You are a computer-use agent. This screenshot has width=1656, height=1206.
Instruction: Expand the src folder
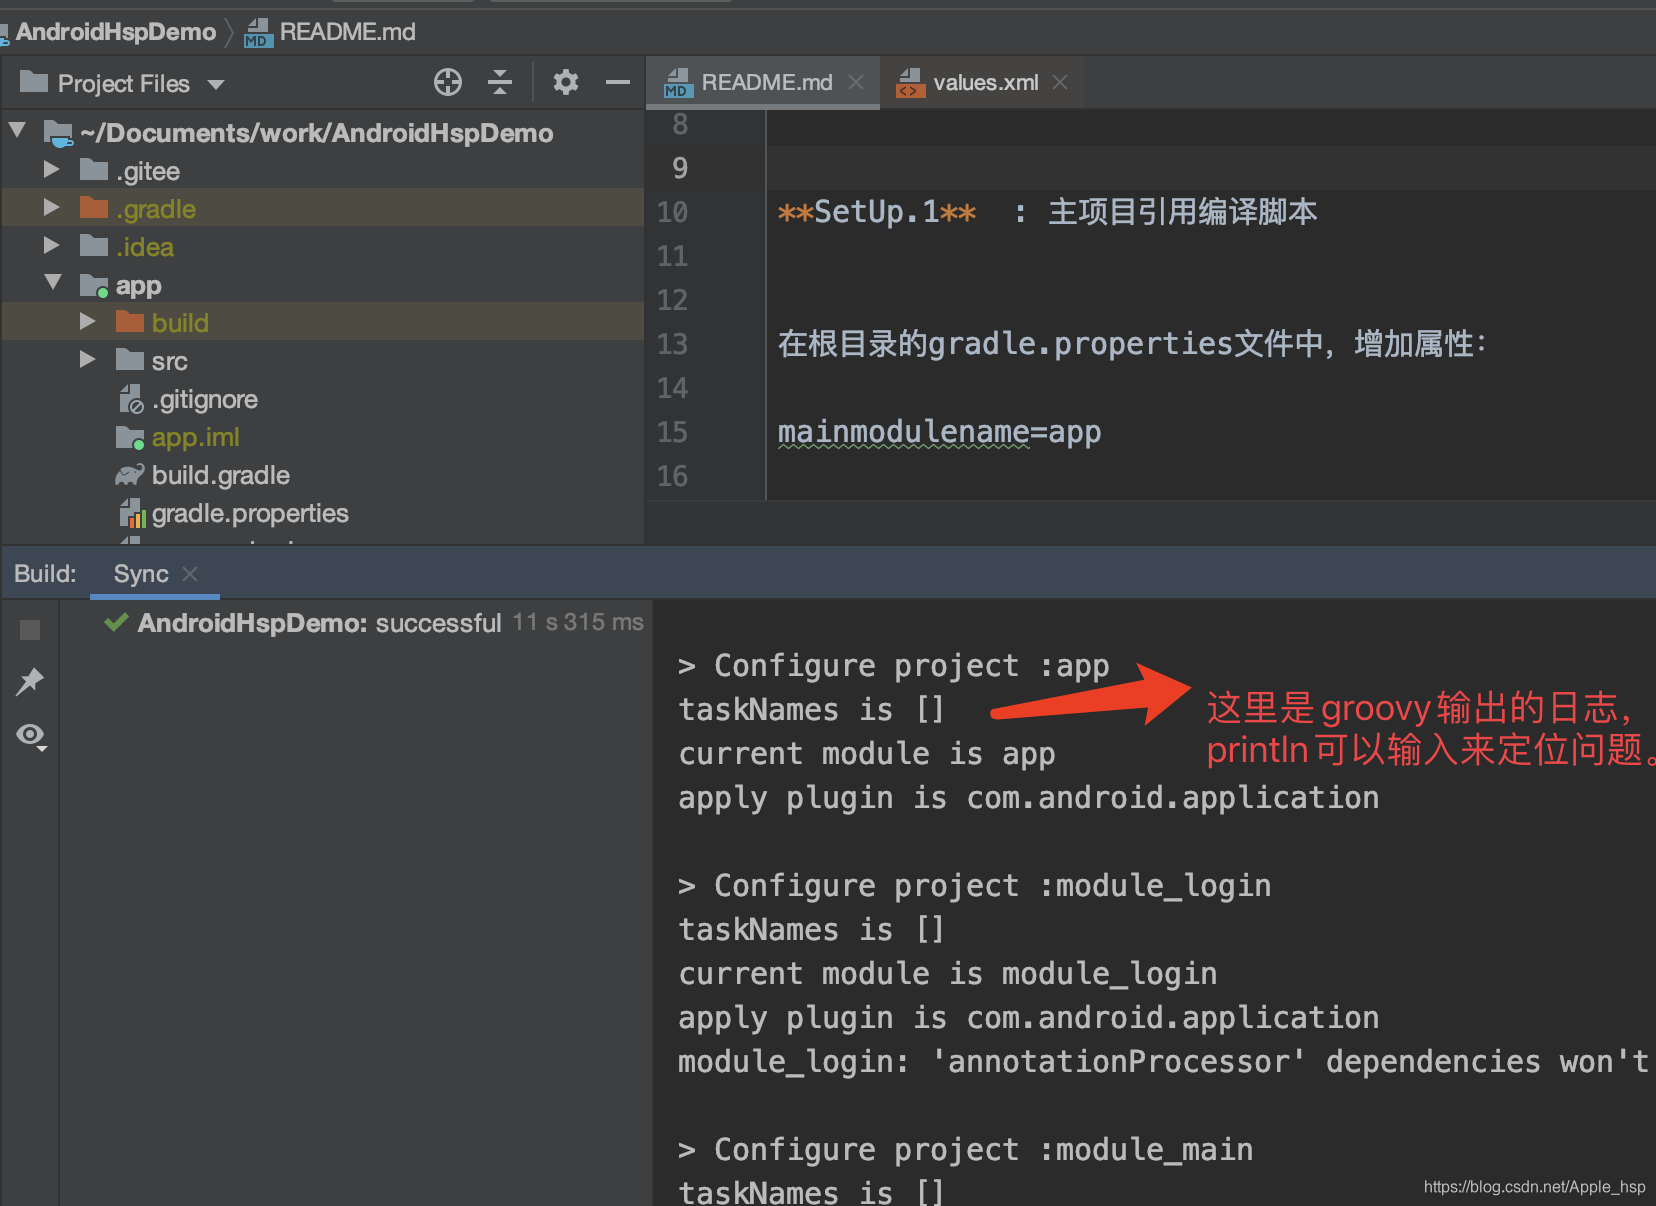88,359
